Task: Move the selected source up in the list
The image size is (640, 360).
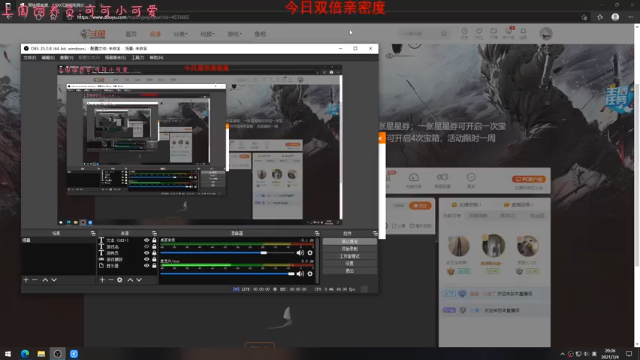Action: (130, 280)
